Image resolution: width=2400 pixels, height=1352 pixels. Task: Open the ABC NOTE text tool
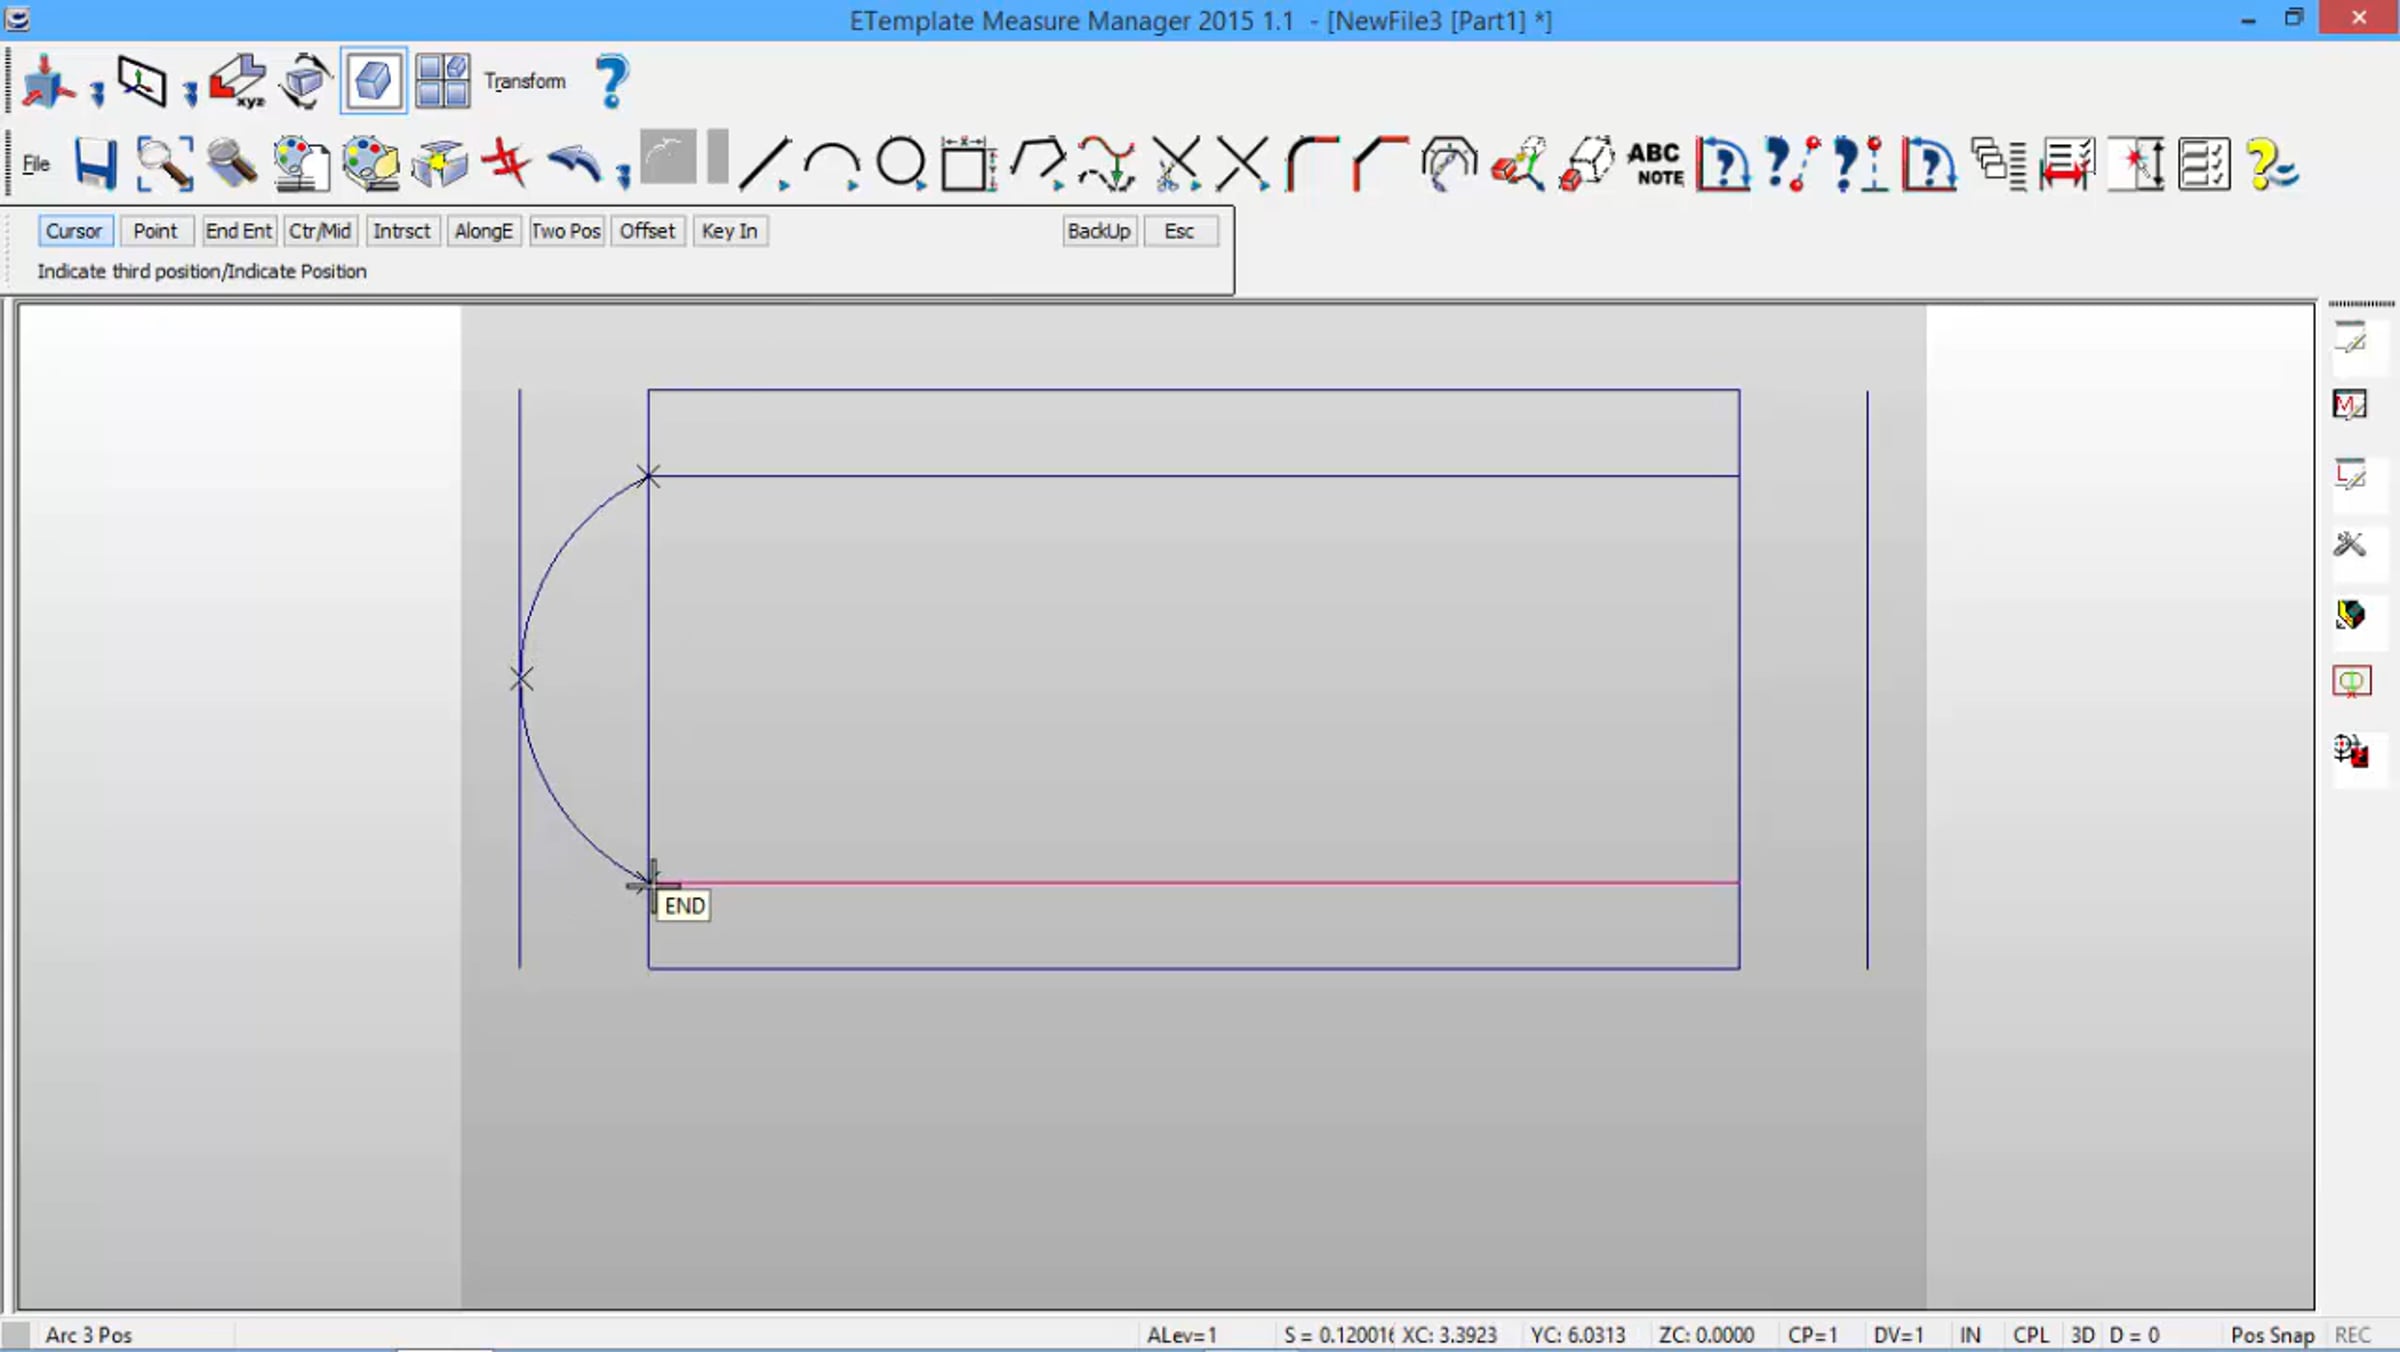[x=1656, y=163]
